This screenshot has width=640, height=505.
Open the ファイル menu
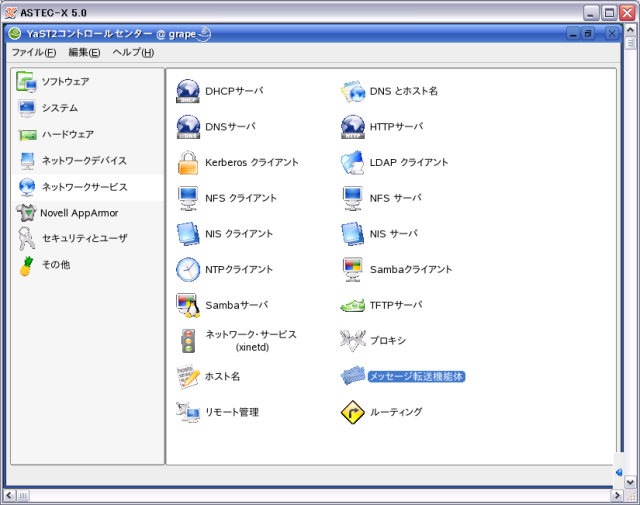[33, 52]
